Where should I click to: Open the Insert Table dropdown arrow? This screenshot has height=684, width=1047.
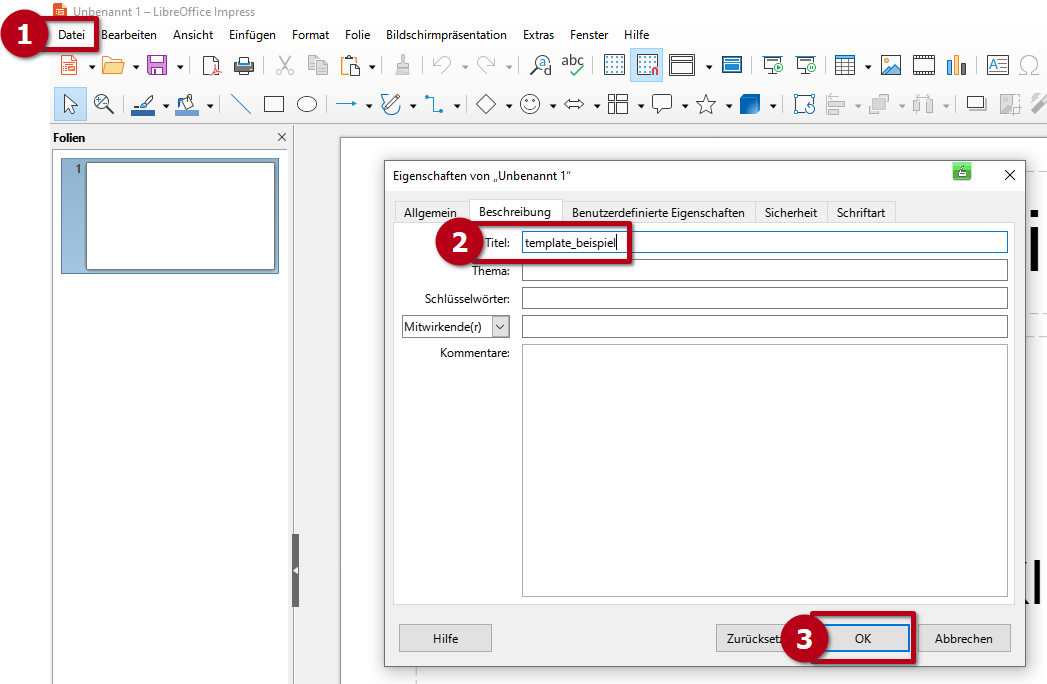(x=867, y=67)
